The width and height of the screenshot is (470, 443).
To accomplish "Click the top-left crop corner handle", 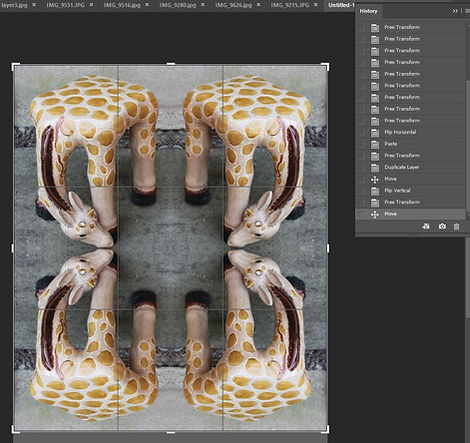I will click(15, 66).
